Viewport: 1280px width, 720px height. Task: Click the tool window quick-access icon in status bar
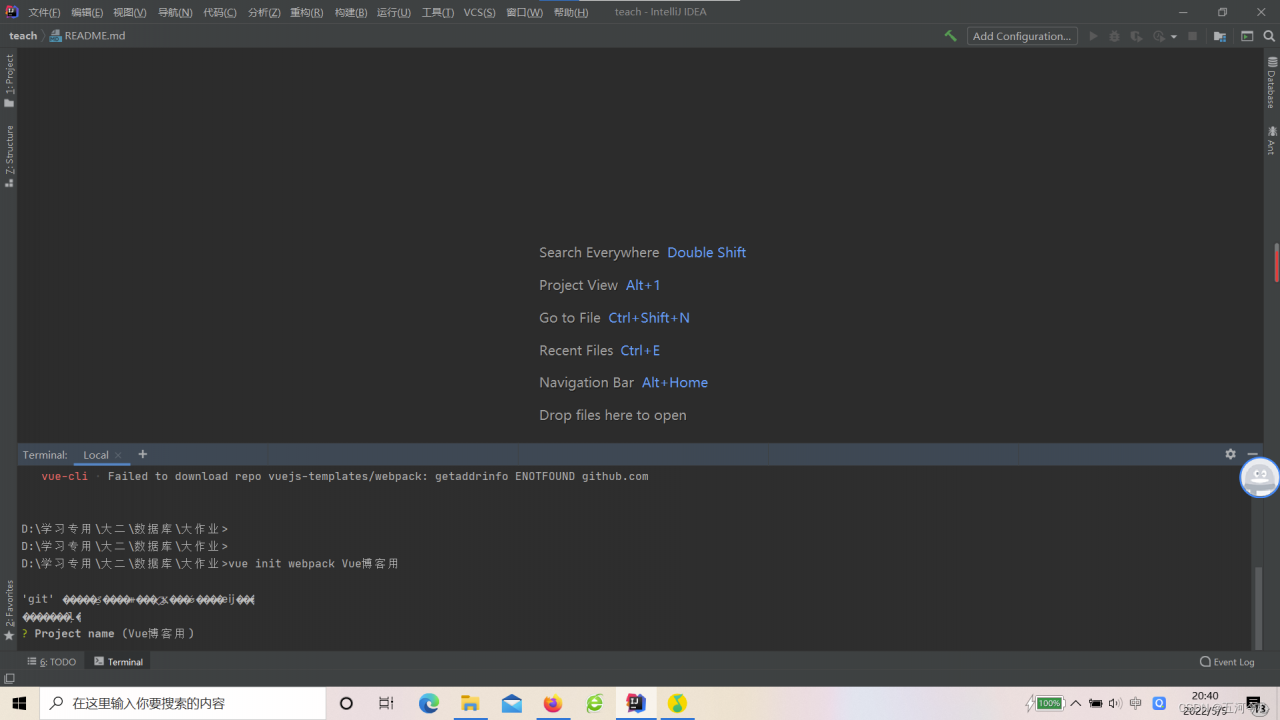click(x=9, y=679)
